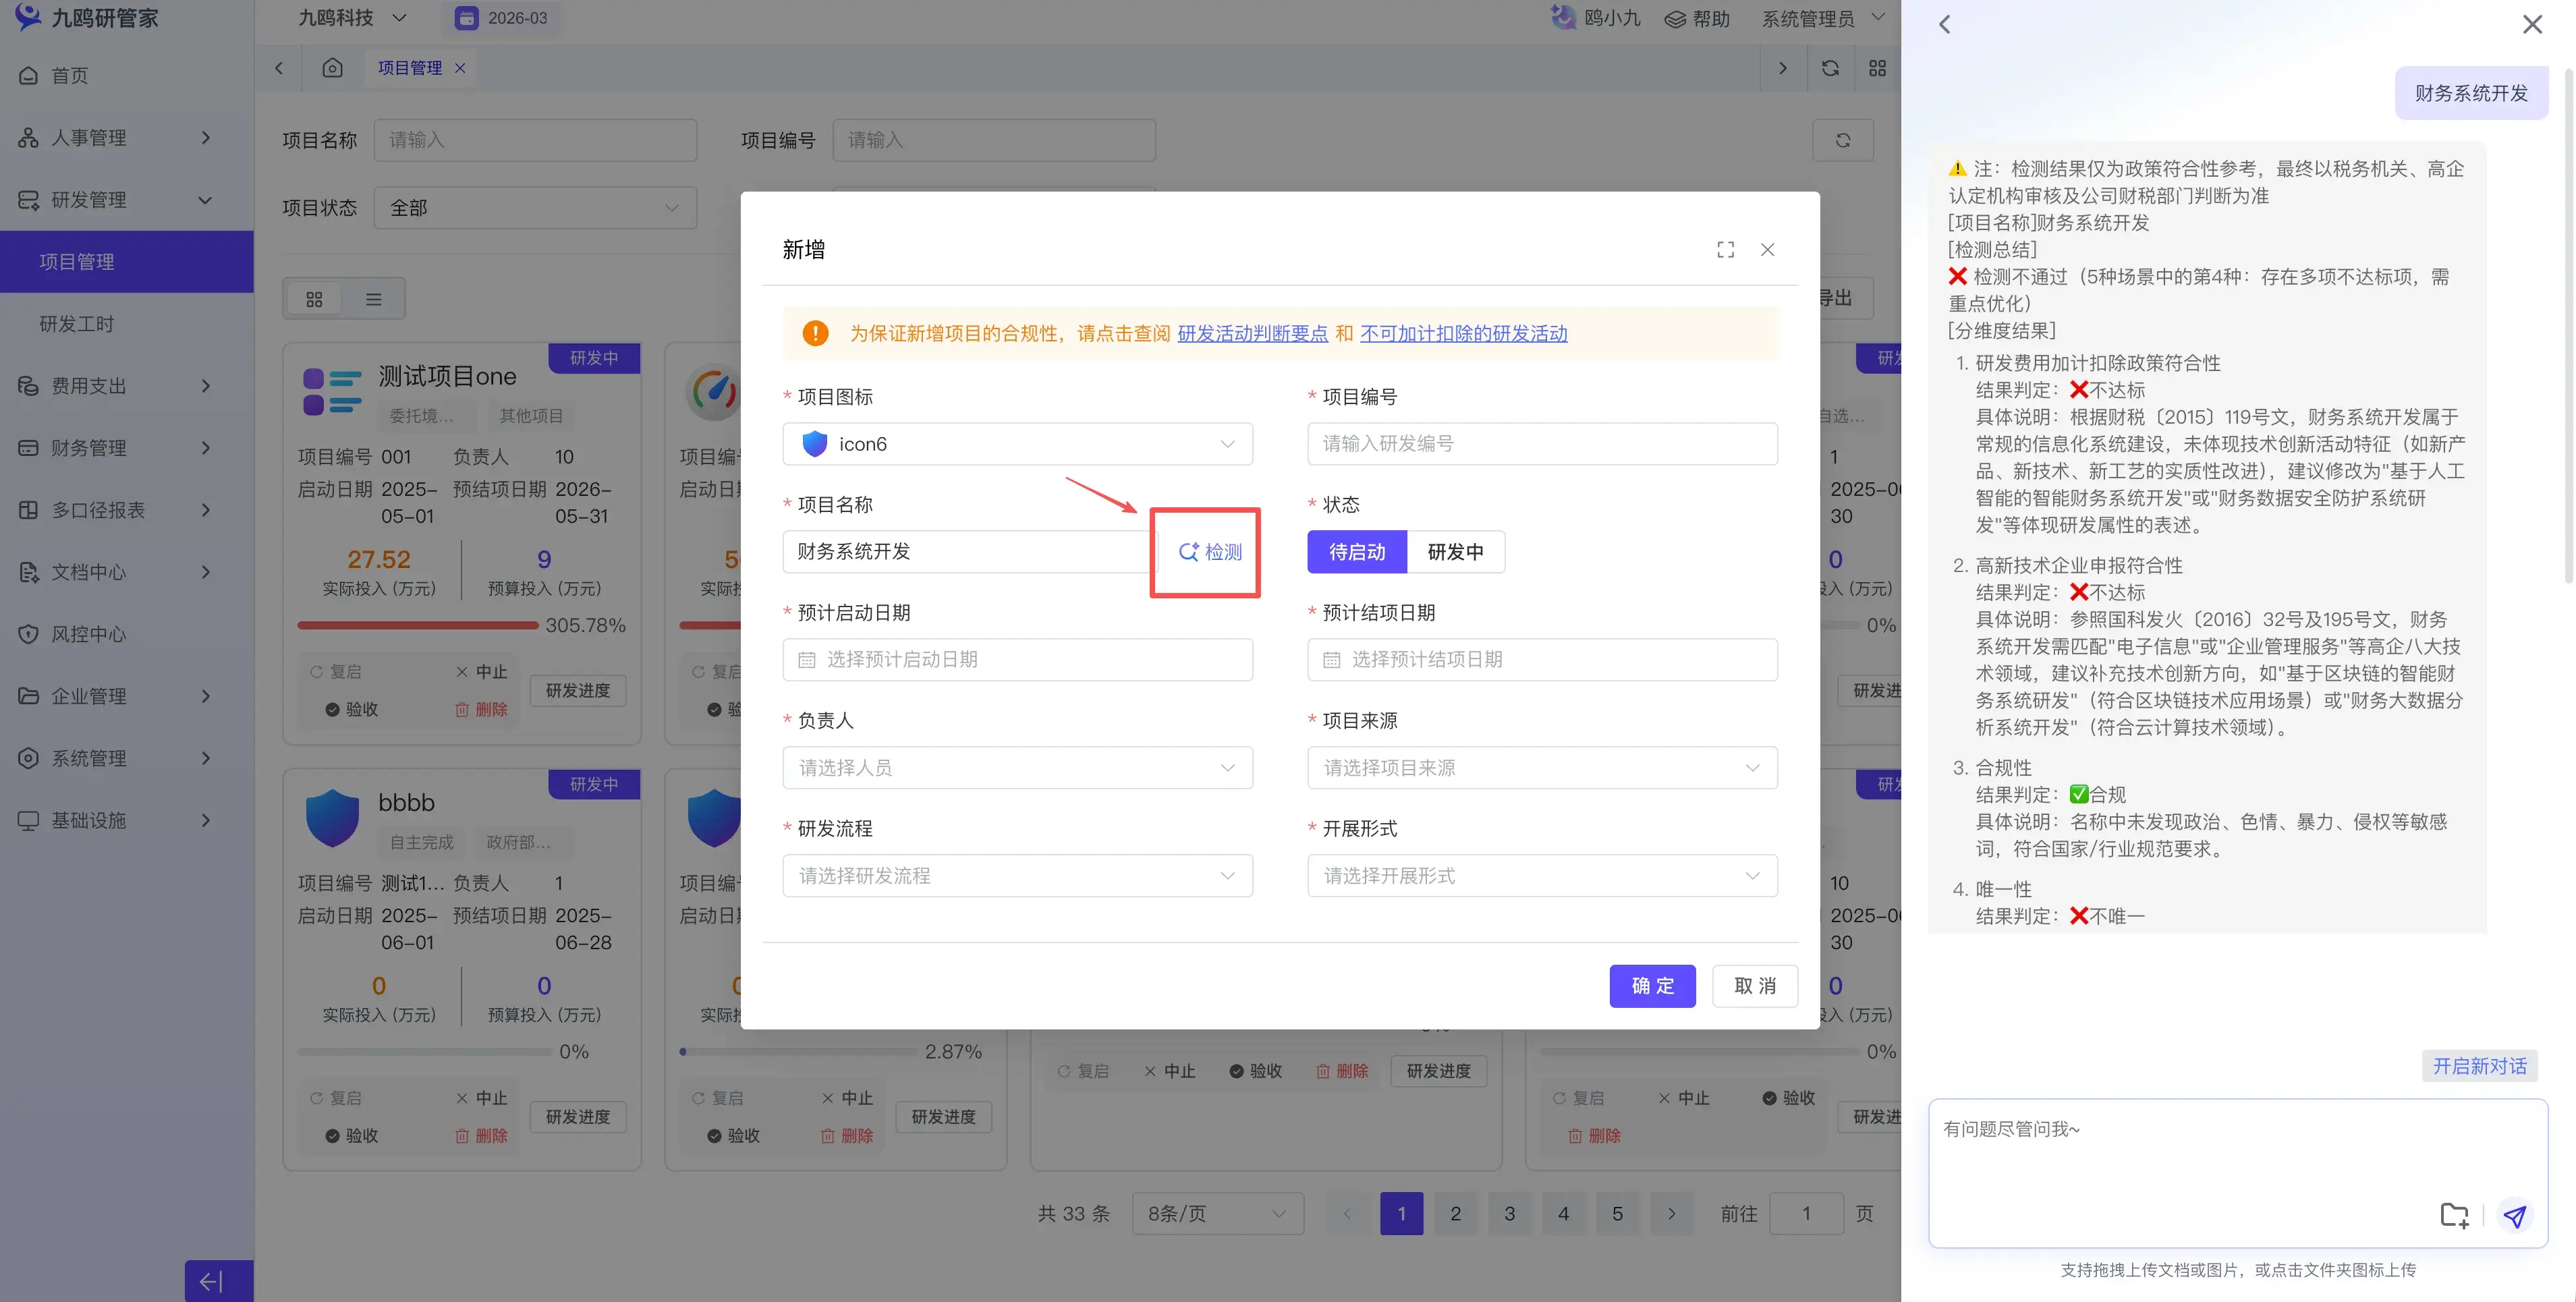Click the upload folder icon in chat
Screen dimensions: 2576x1302
pyautogui.click(x=2454, y=1215)
